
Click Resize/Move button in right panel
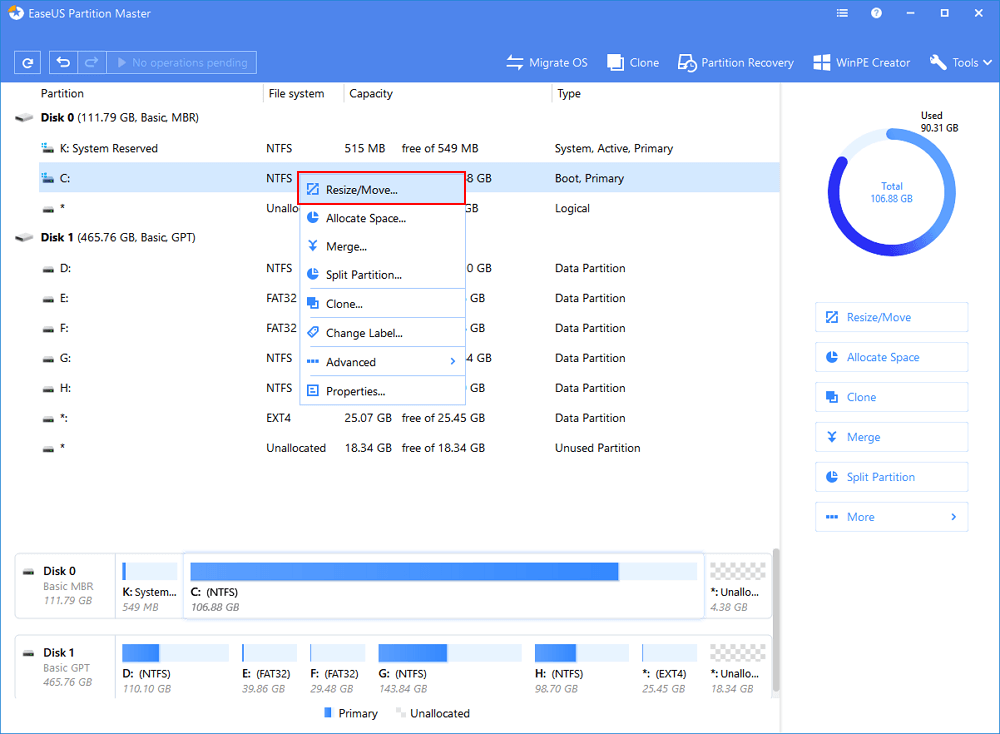(891, 317)
